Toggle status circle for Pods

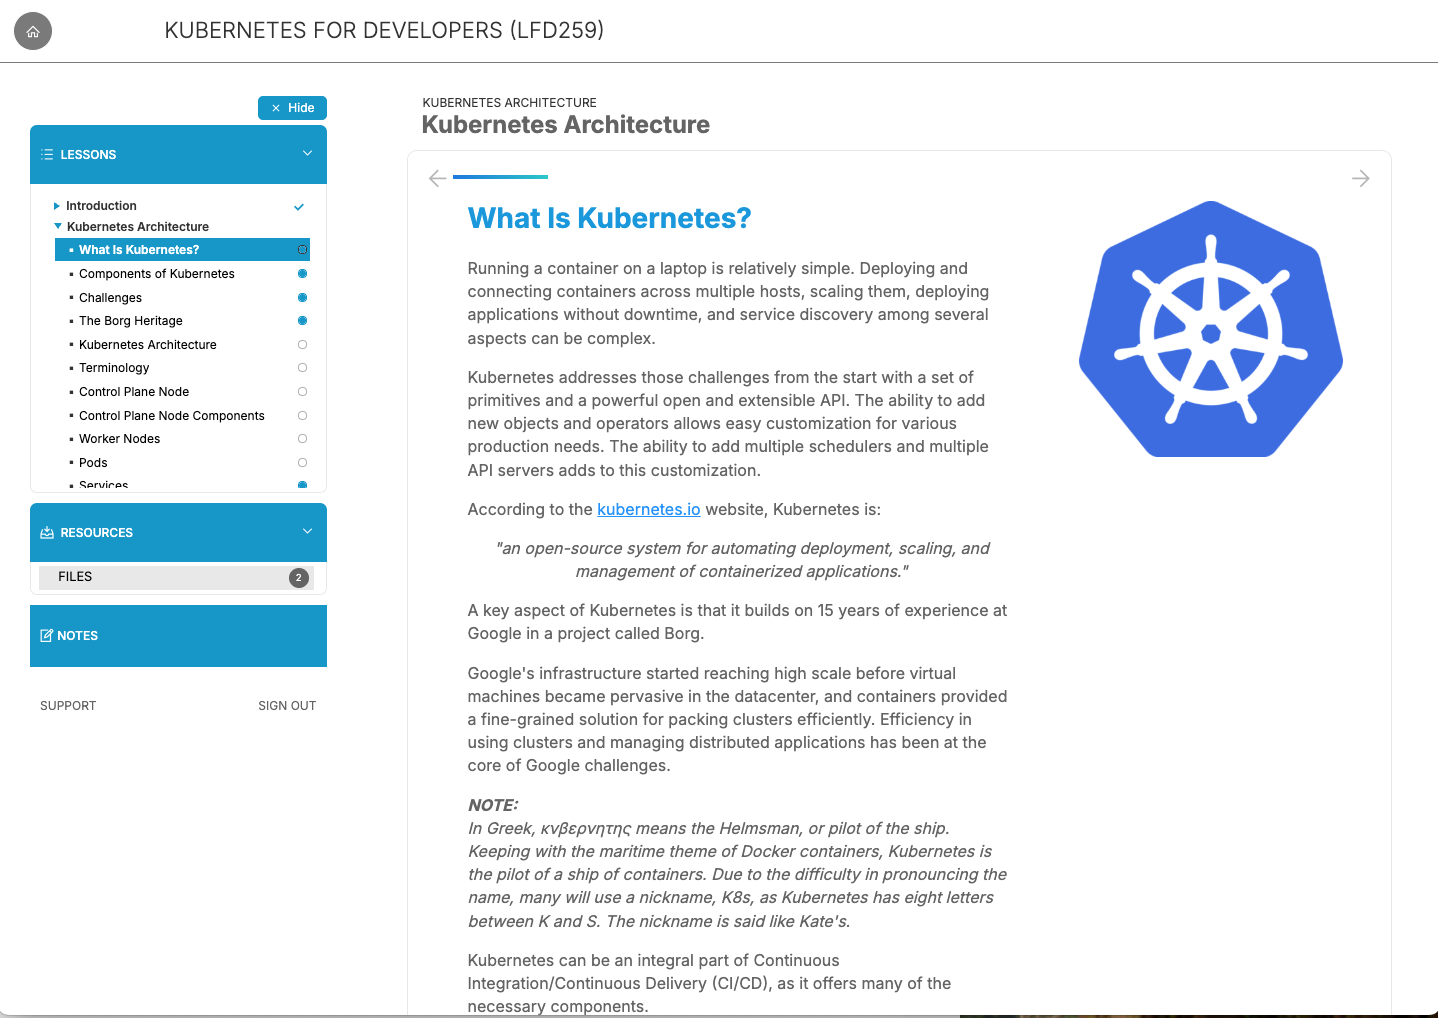(302, 463)
